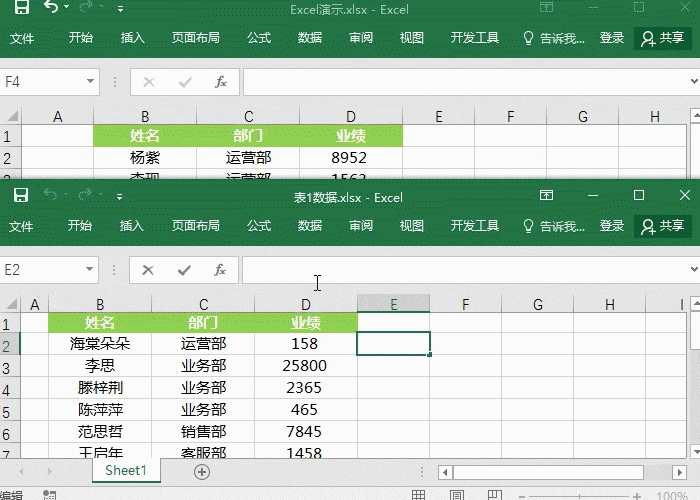Click Enter checkmark in E2 formula bar
Image resolution: width=700 pixels, height=500 pixels.
[184, 270]
